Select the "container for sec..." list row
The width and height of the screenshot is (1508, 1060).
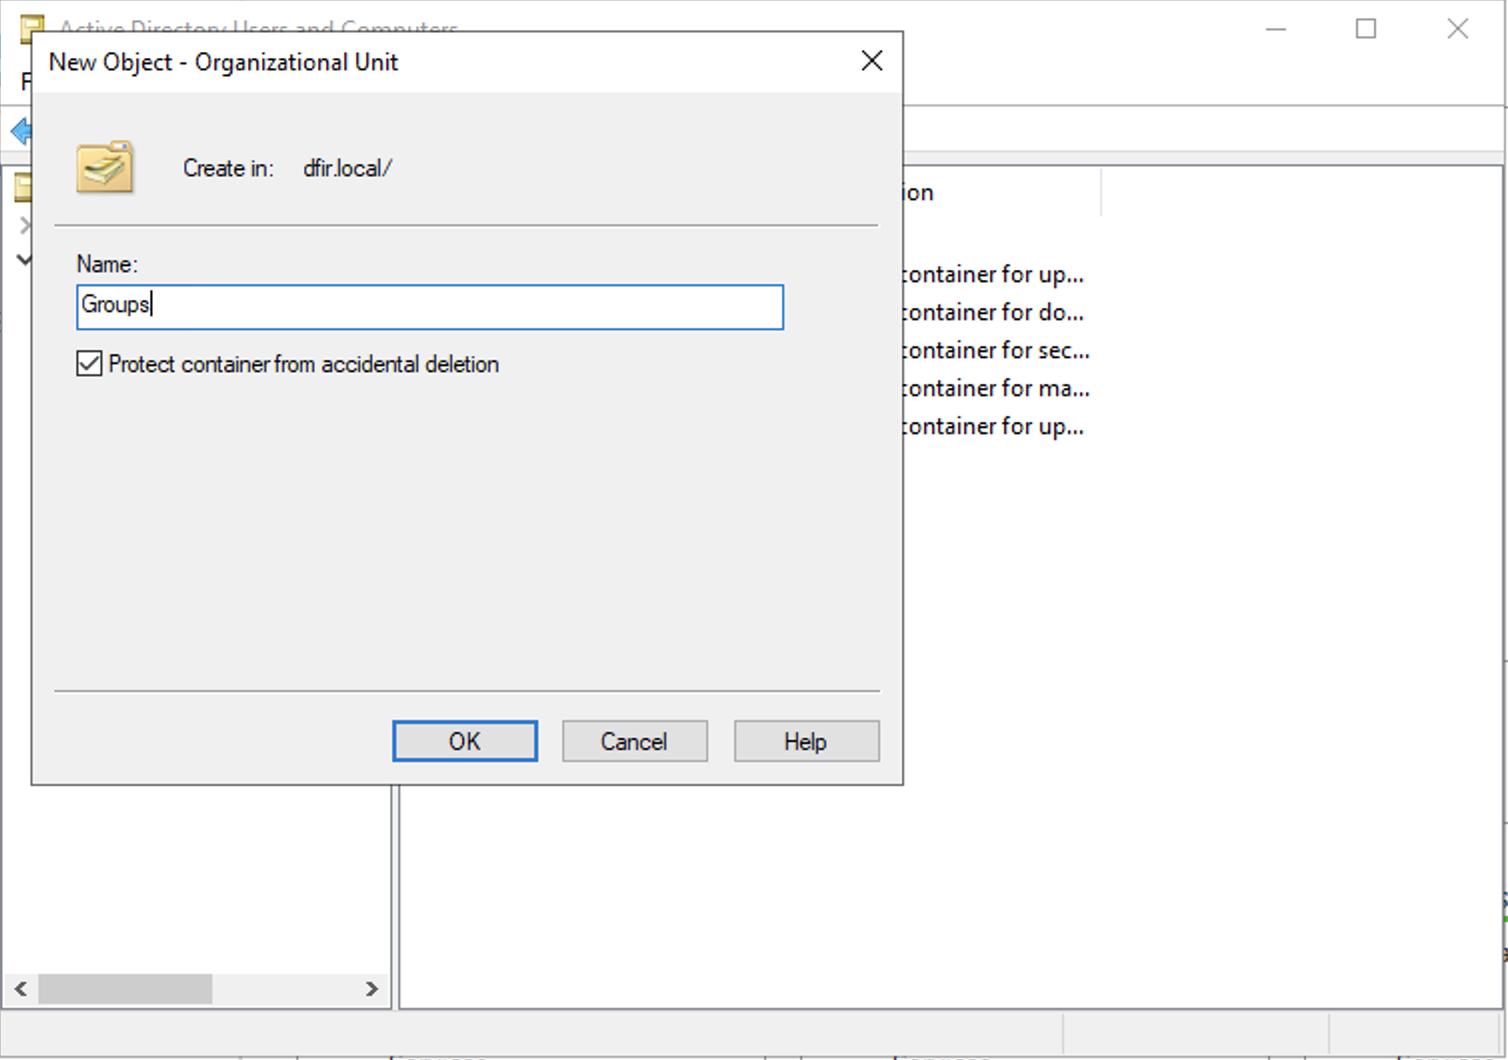pyautogui.click(x=995, y=351)
